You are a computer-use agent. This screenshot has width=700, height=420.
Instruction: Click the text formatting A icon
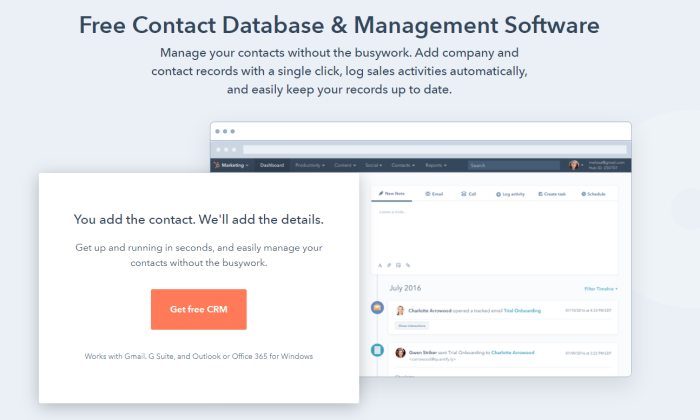[380, 265]
